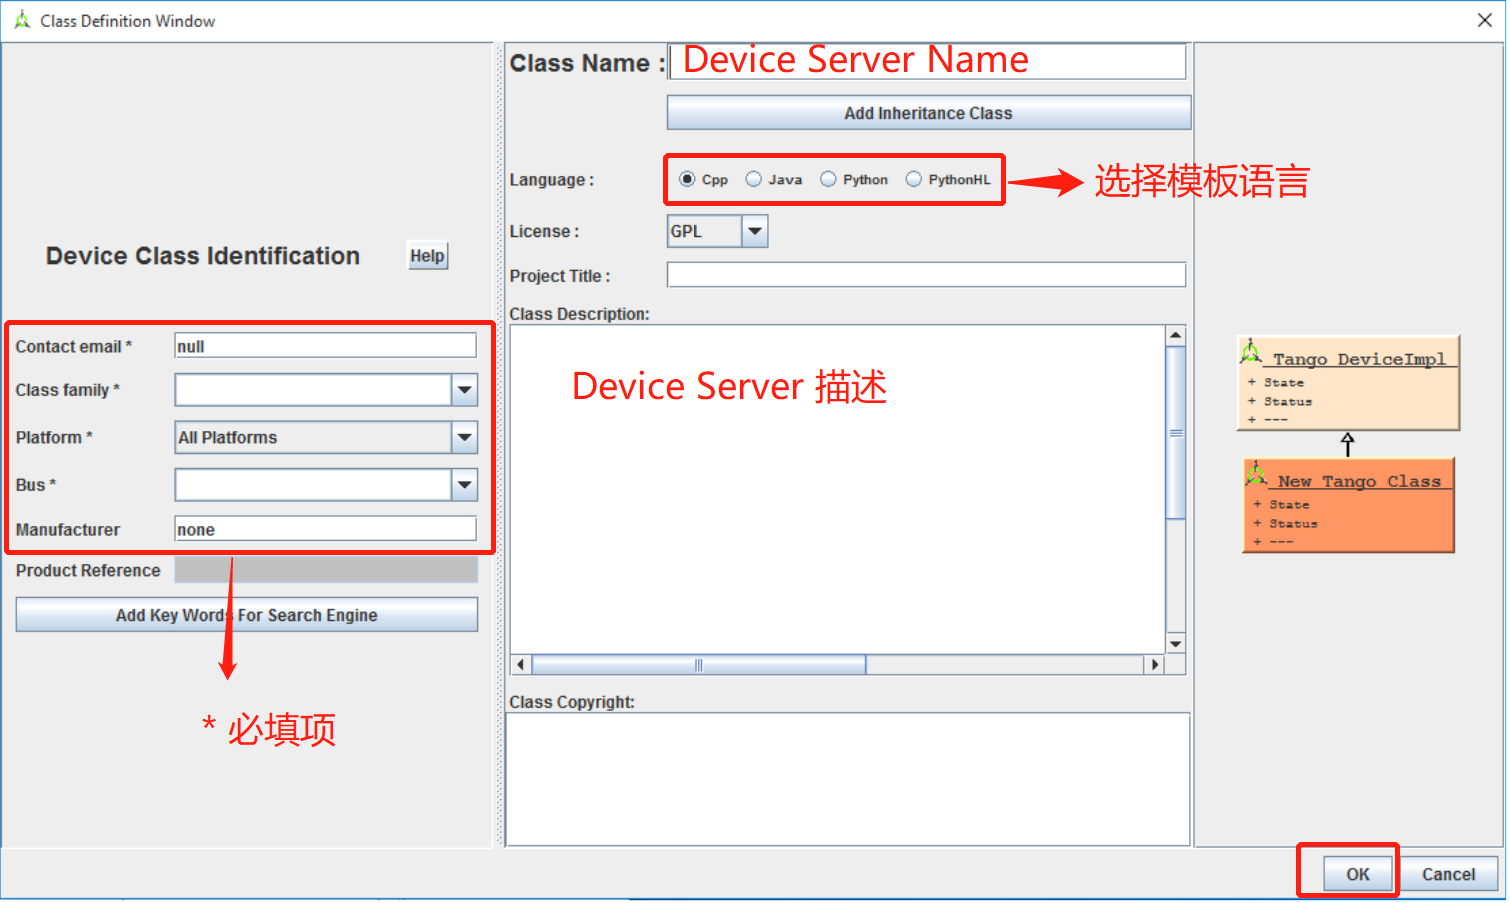The height and width of the screenshot is (903, 1510).
Task: Click the horizontal scrollbar left arrow
Action: (x=519, y=664)
